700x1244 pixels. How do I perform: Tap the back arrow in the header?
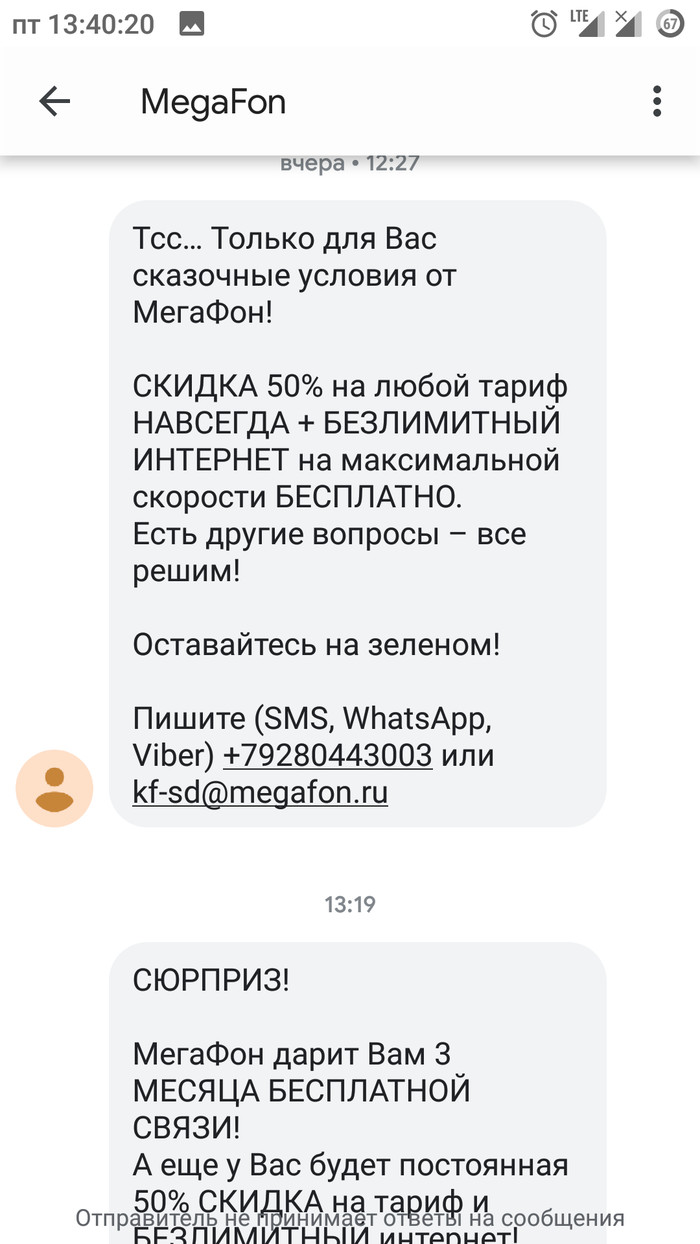pyautogui.click(x=55, y=101)
